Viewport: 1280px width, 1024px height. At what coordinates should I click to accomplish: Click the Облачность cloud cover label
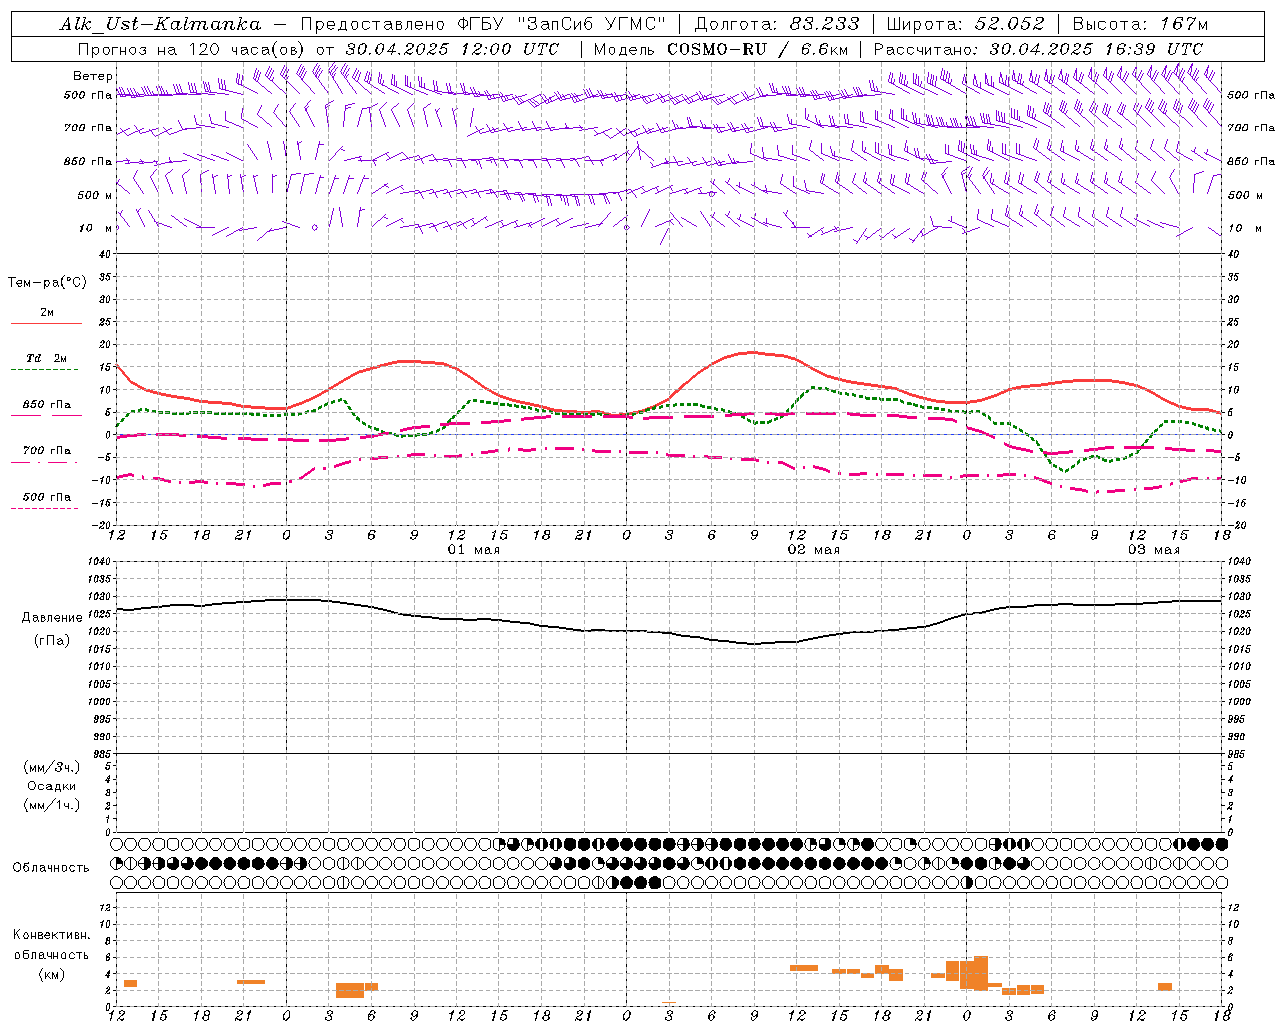click(51, 867)
